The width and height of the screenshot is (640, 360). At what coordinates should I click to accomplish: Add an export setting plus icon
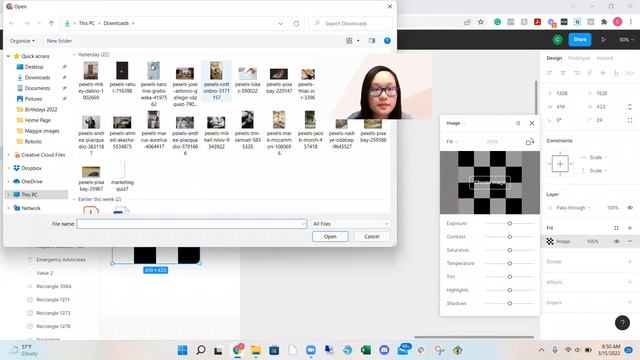(x=630, y=302)
